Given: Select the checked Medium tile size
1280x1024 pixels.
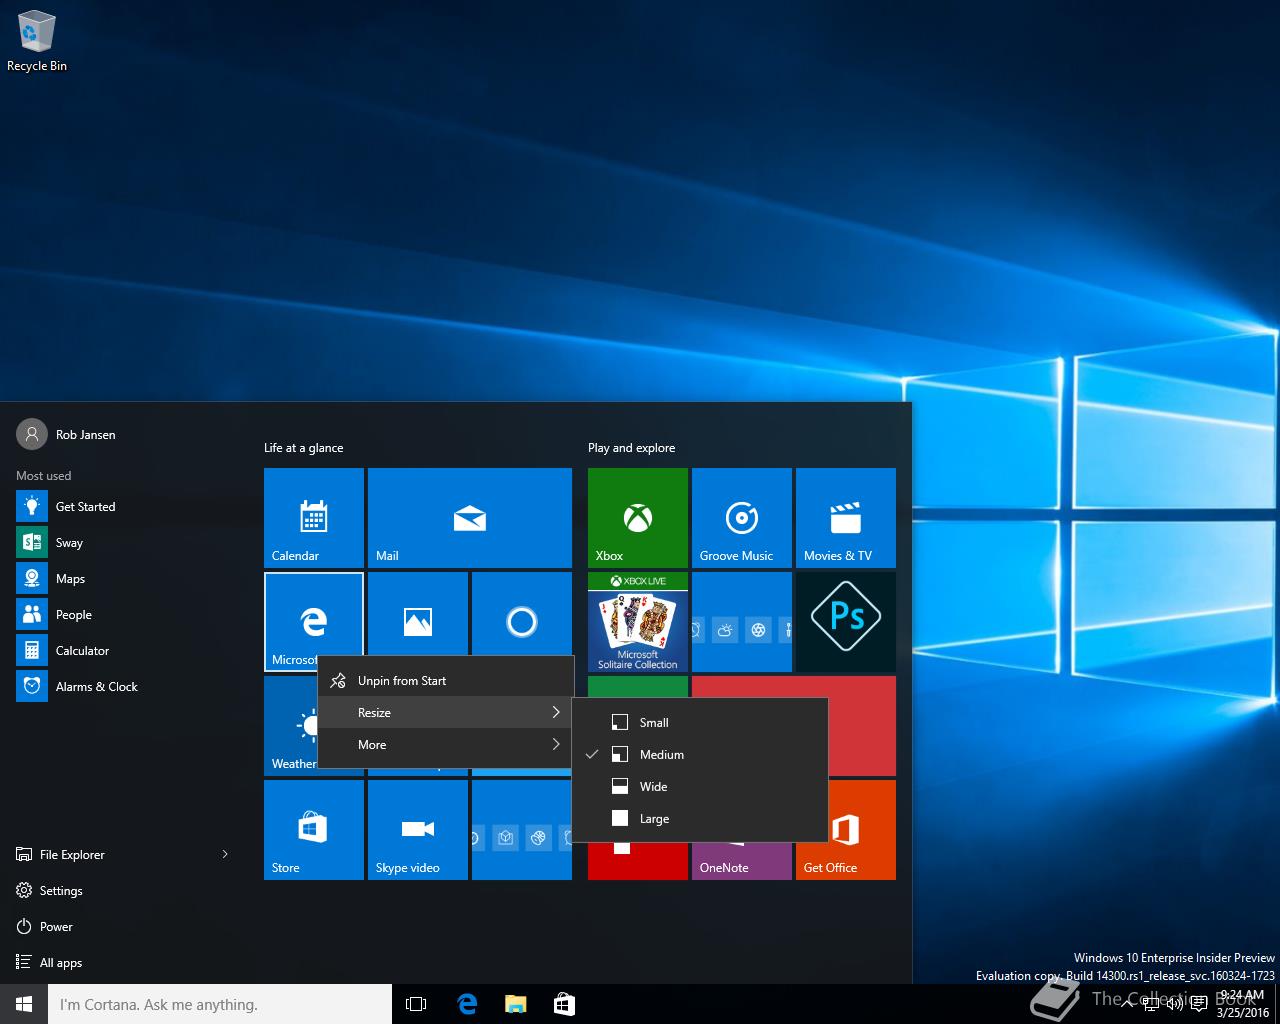Looking at the screenshot, I should pyautogui.click(x=700, y=754).
